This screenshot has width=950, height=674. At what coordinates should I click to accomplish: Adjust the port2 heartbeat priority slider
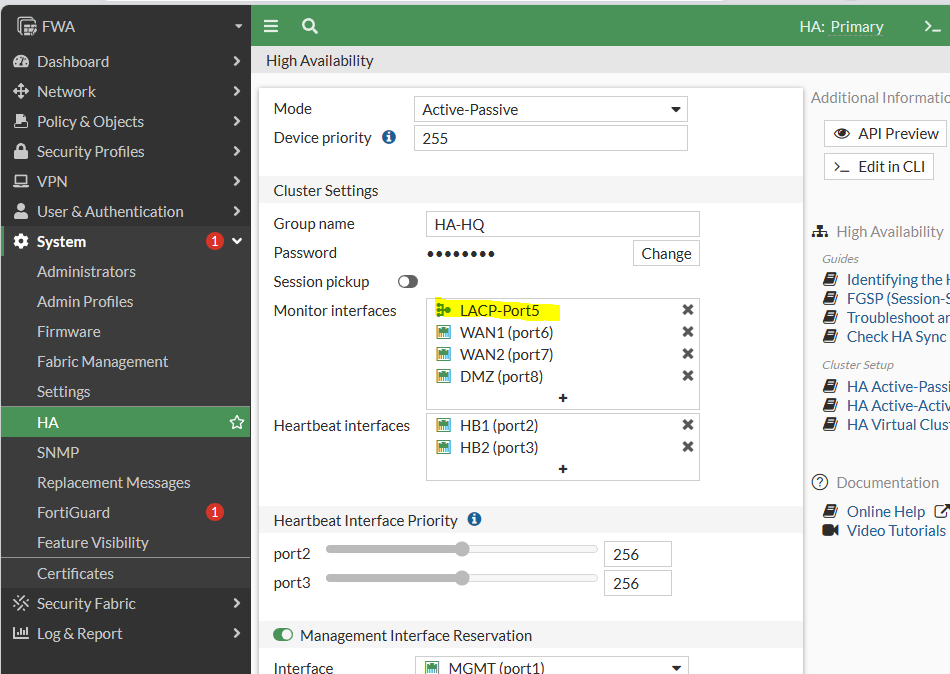[x=462, y=549]
